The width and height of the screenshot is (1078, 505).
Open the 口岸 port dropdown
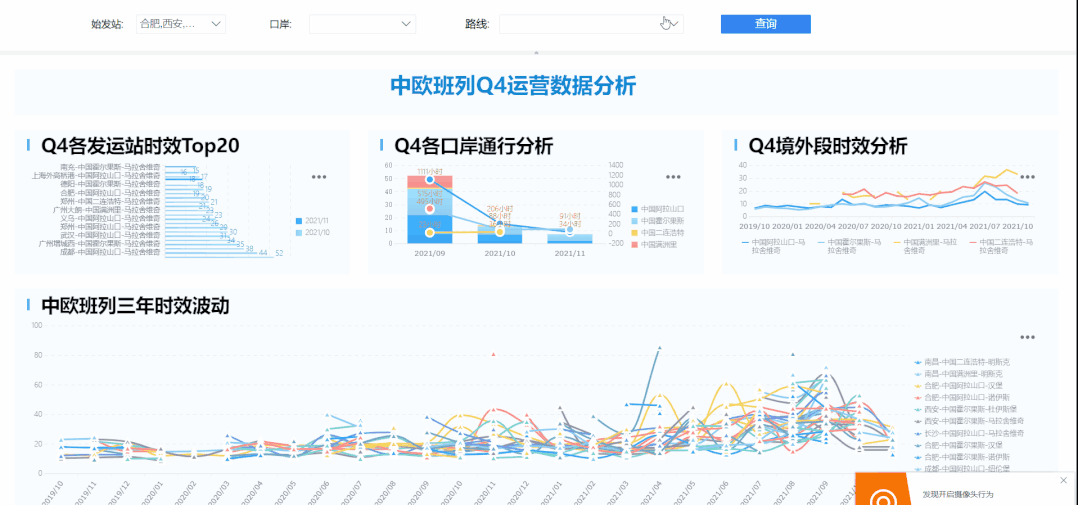click(362, 24)
